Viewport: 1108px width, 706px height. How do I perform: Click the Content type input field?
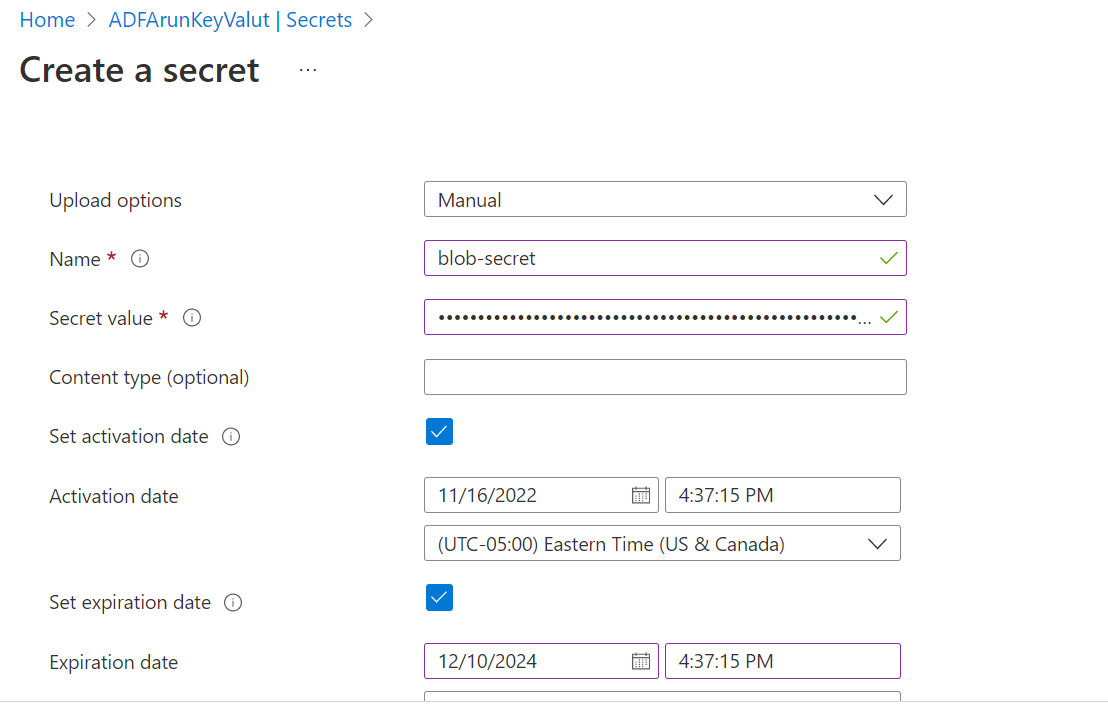[x=665, y=377]
